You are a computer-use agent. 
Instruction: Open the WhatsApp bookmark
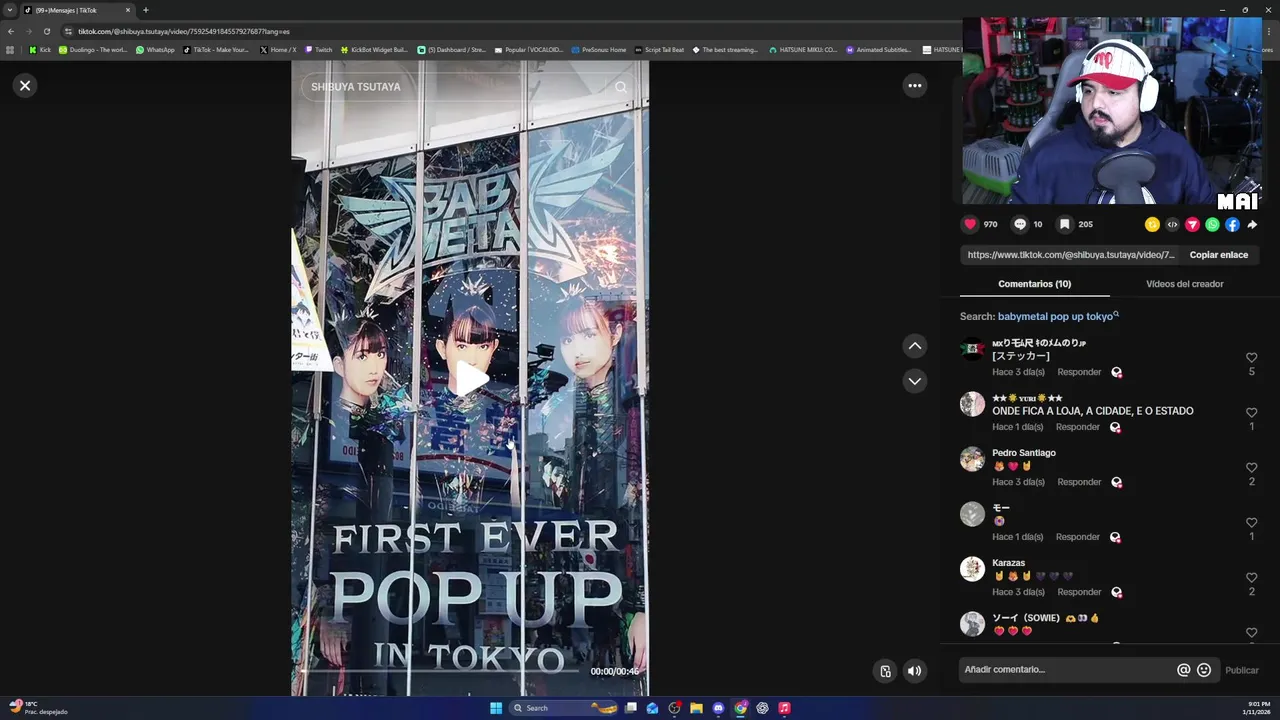click(155, 49)
